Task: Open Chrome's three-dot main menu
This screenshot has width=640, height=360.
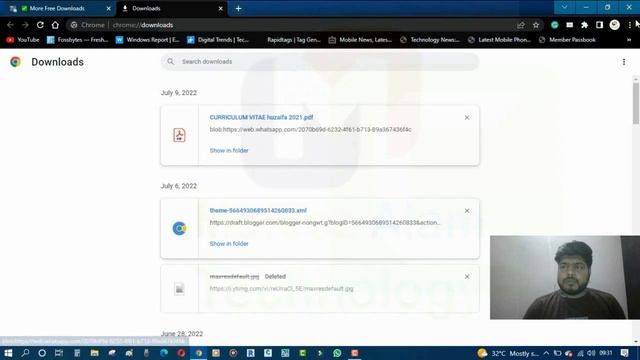Action: (x=630, y=25)
